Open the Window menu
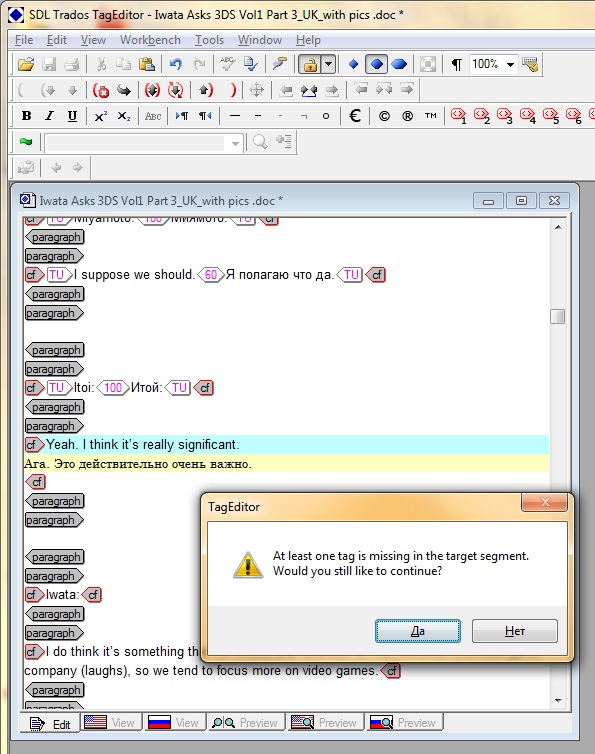Image resolution: width=595 pixels, height=754 pixels. (260, 40)
